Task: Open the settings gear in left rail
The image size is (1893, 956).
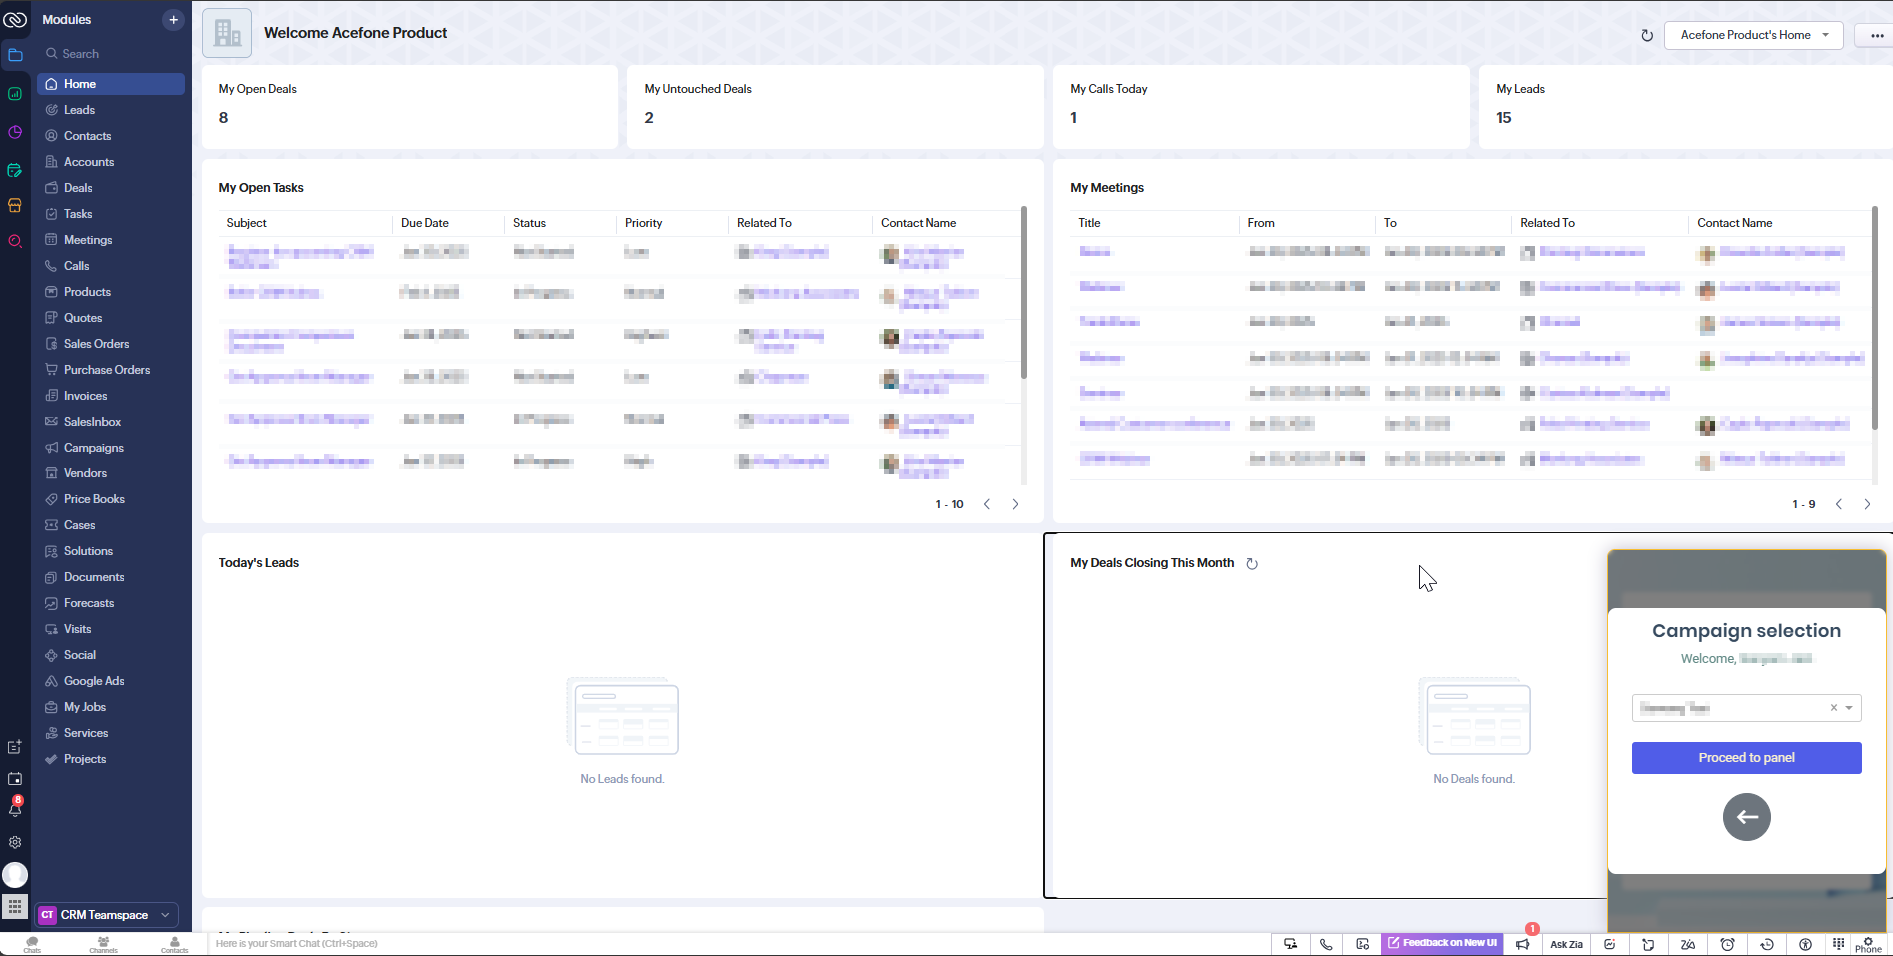Action: pyautogui.click(x=15, y=842)
